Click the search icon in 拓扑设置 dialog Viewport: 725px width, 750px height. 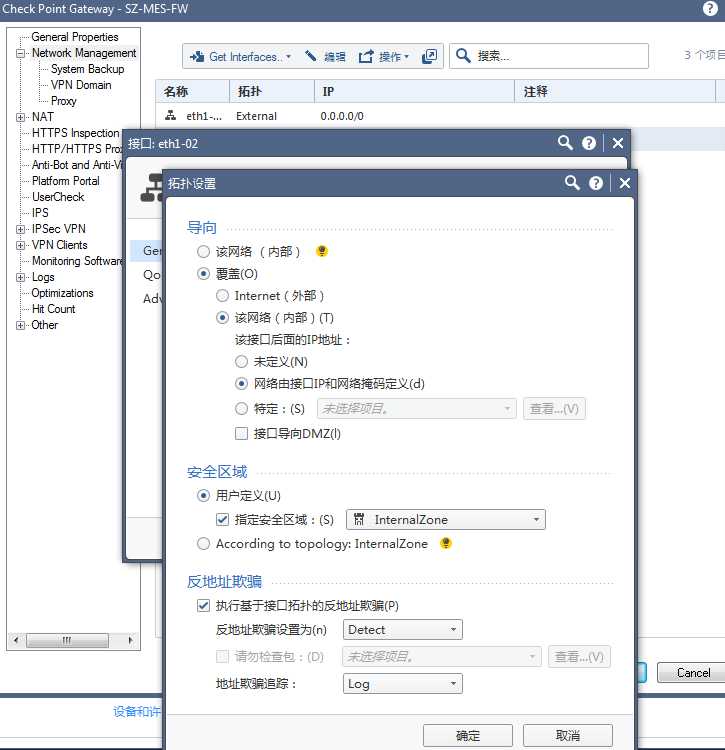[x=572, y=183]
